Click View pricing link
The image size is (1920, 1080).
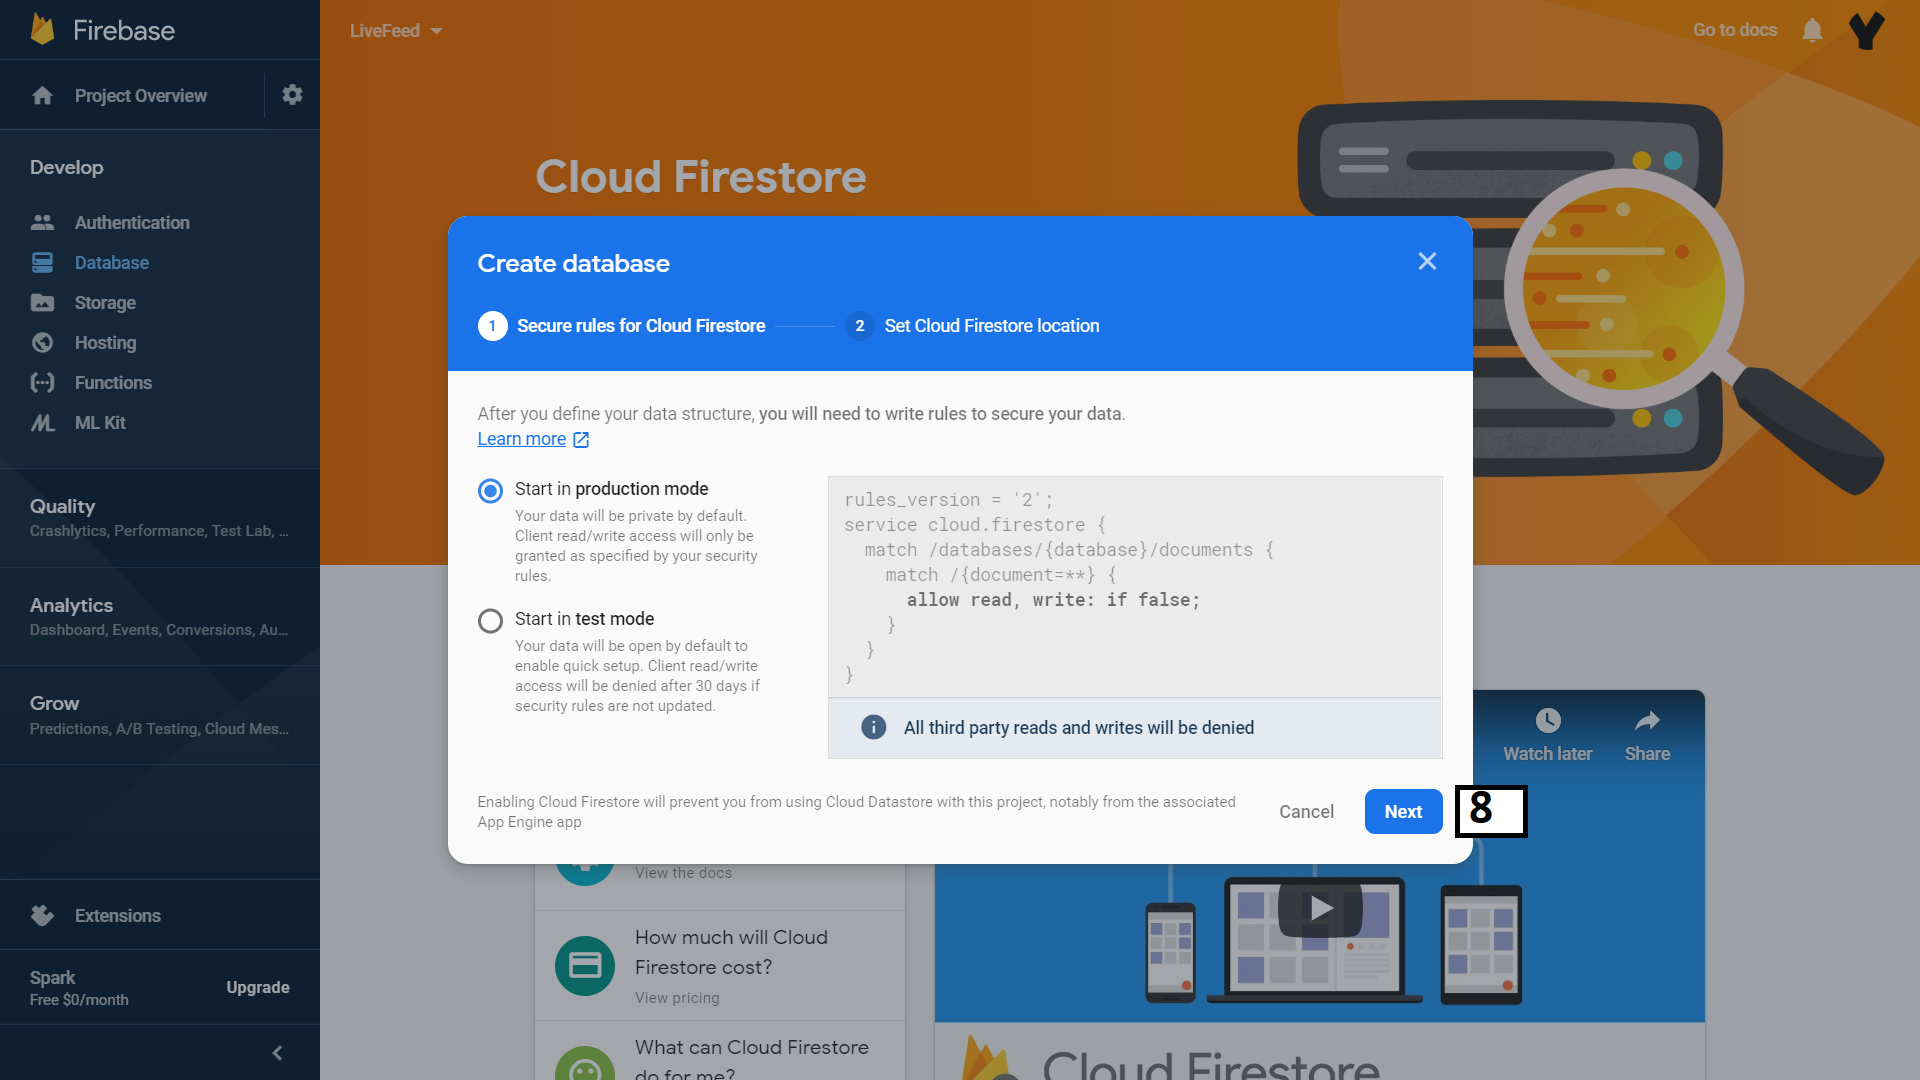pyautogui.click(x=677, y=998)
